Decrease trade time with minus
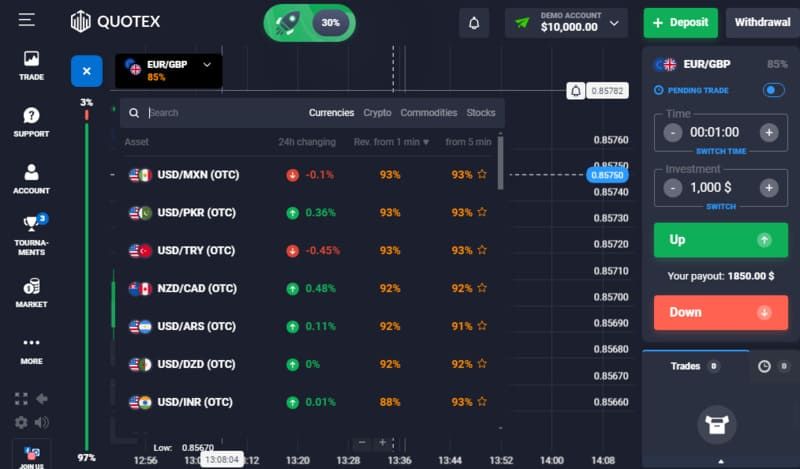Viewport: 800px width, 469px height. [673, 133]
